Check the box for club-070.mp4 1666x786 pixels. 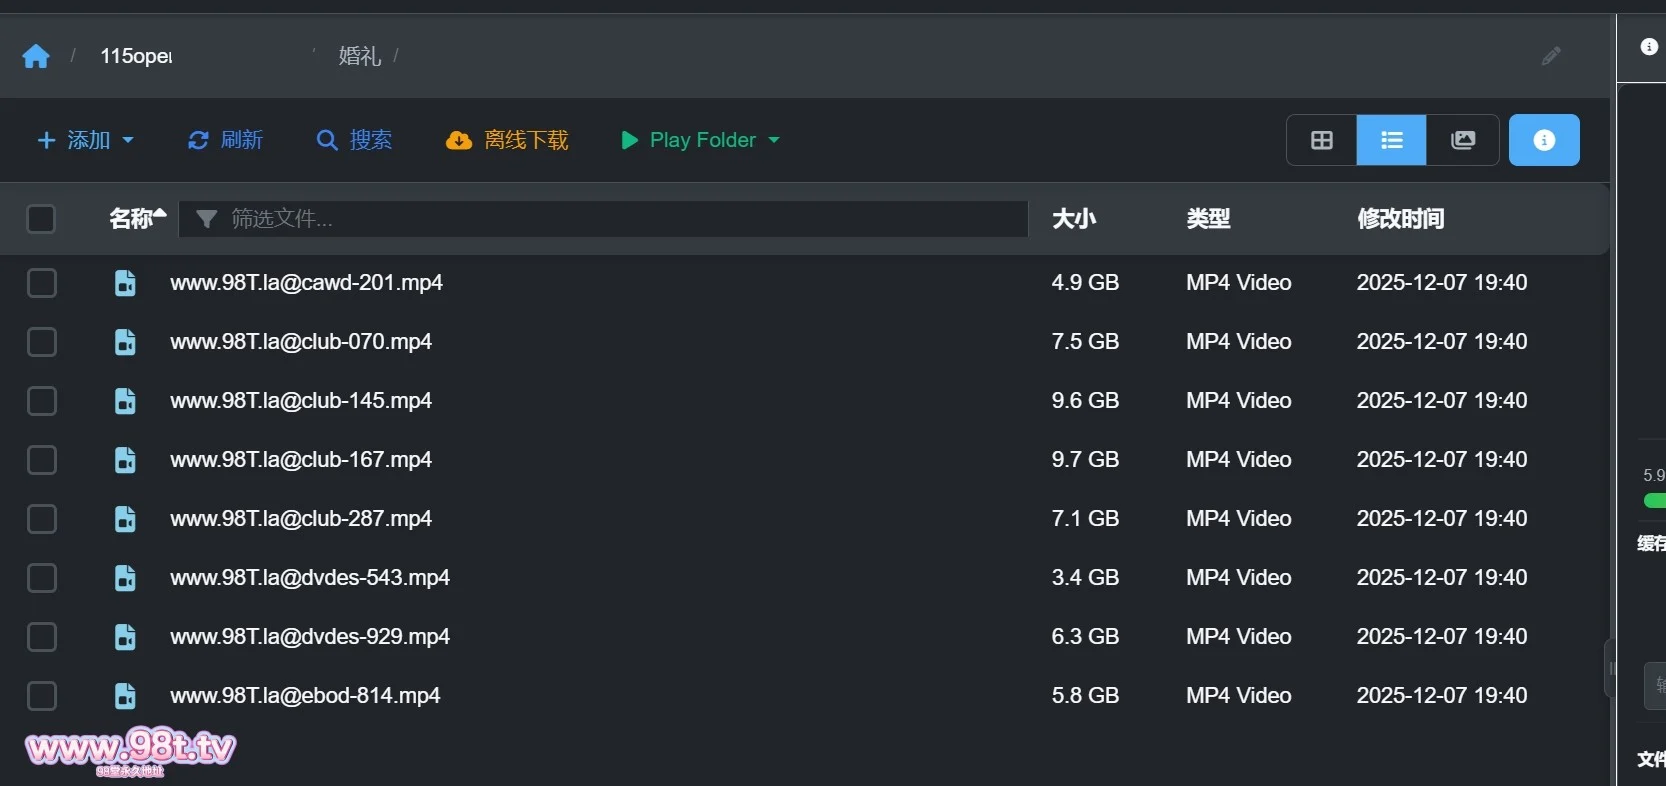pyautogui.click(x=42, y=342)
